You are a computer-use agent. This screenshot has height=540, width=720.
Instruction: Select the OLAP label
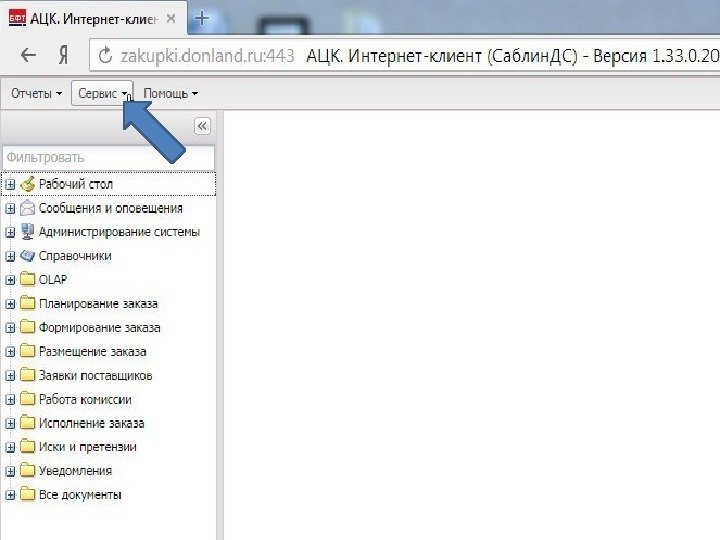53,280
